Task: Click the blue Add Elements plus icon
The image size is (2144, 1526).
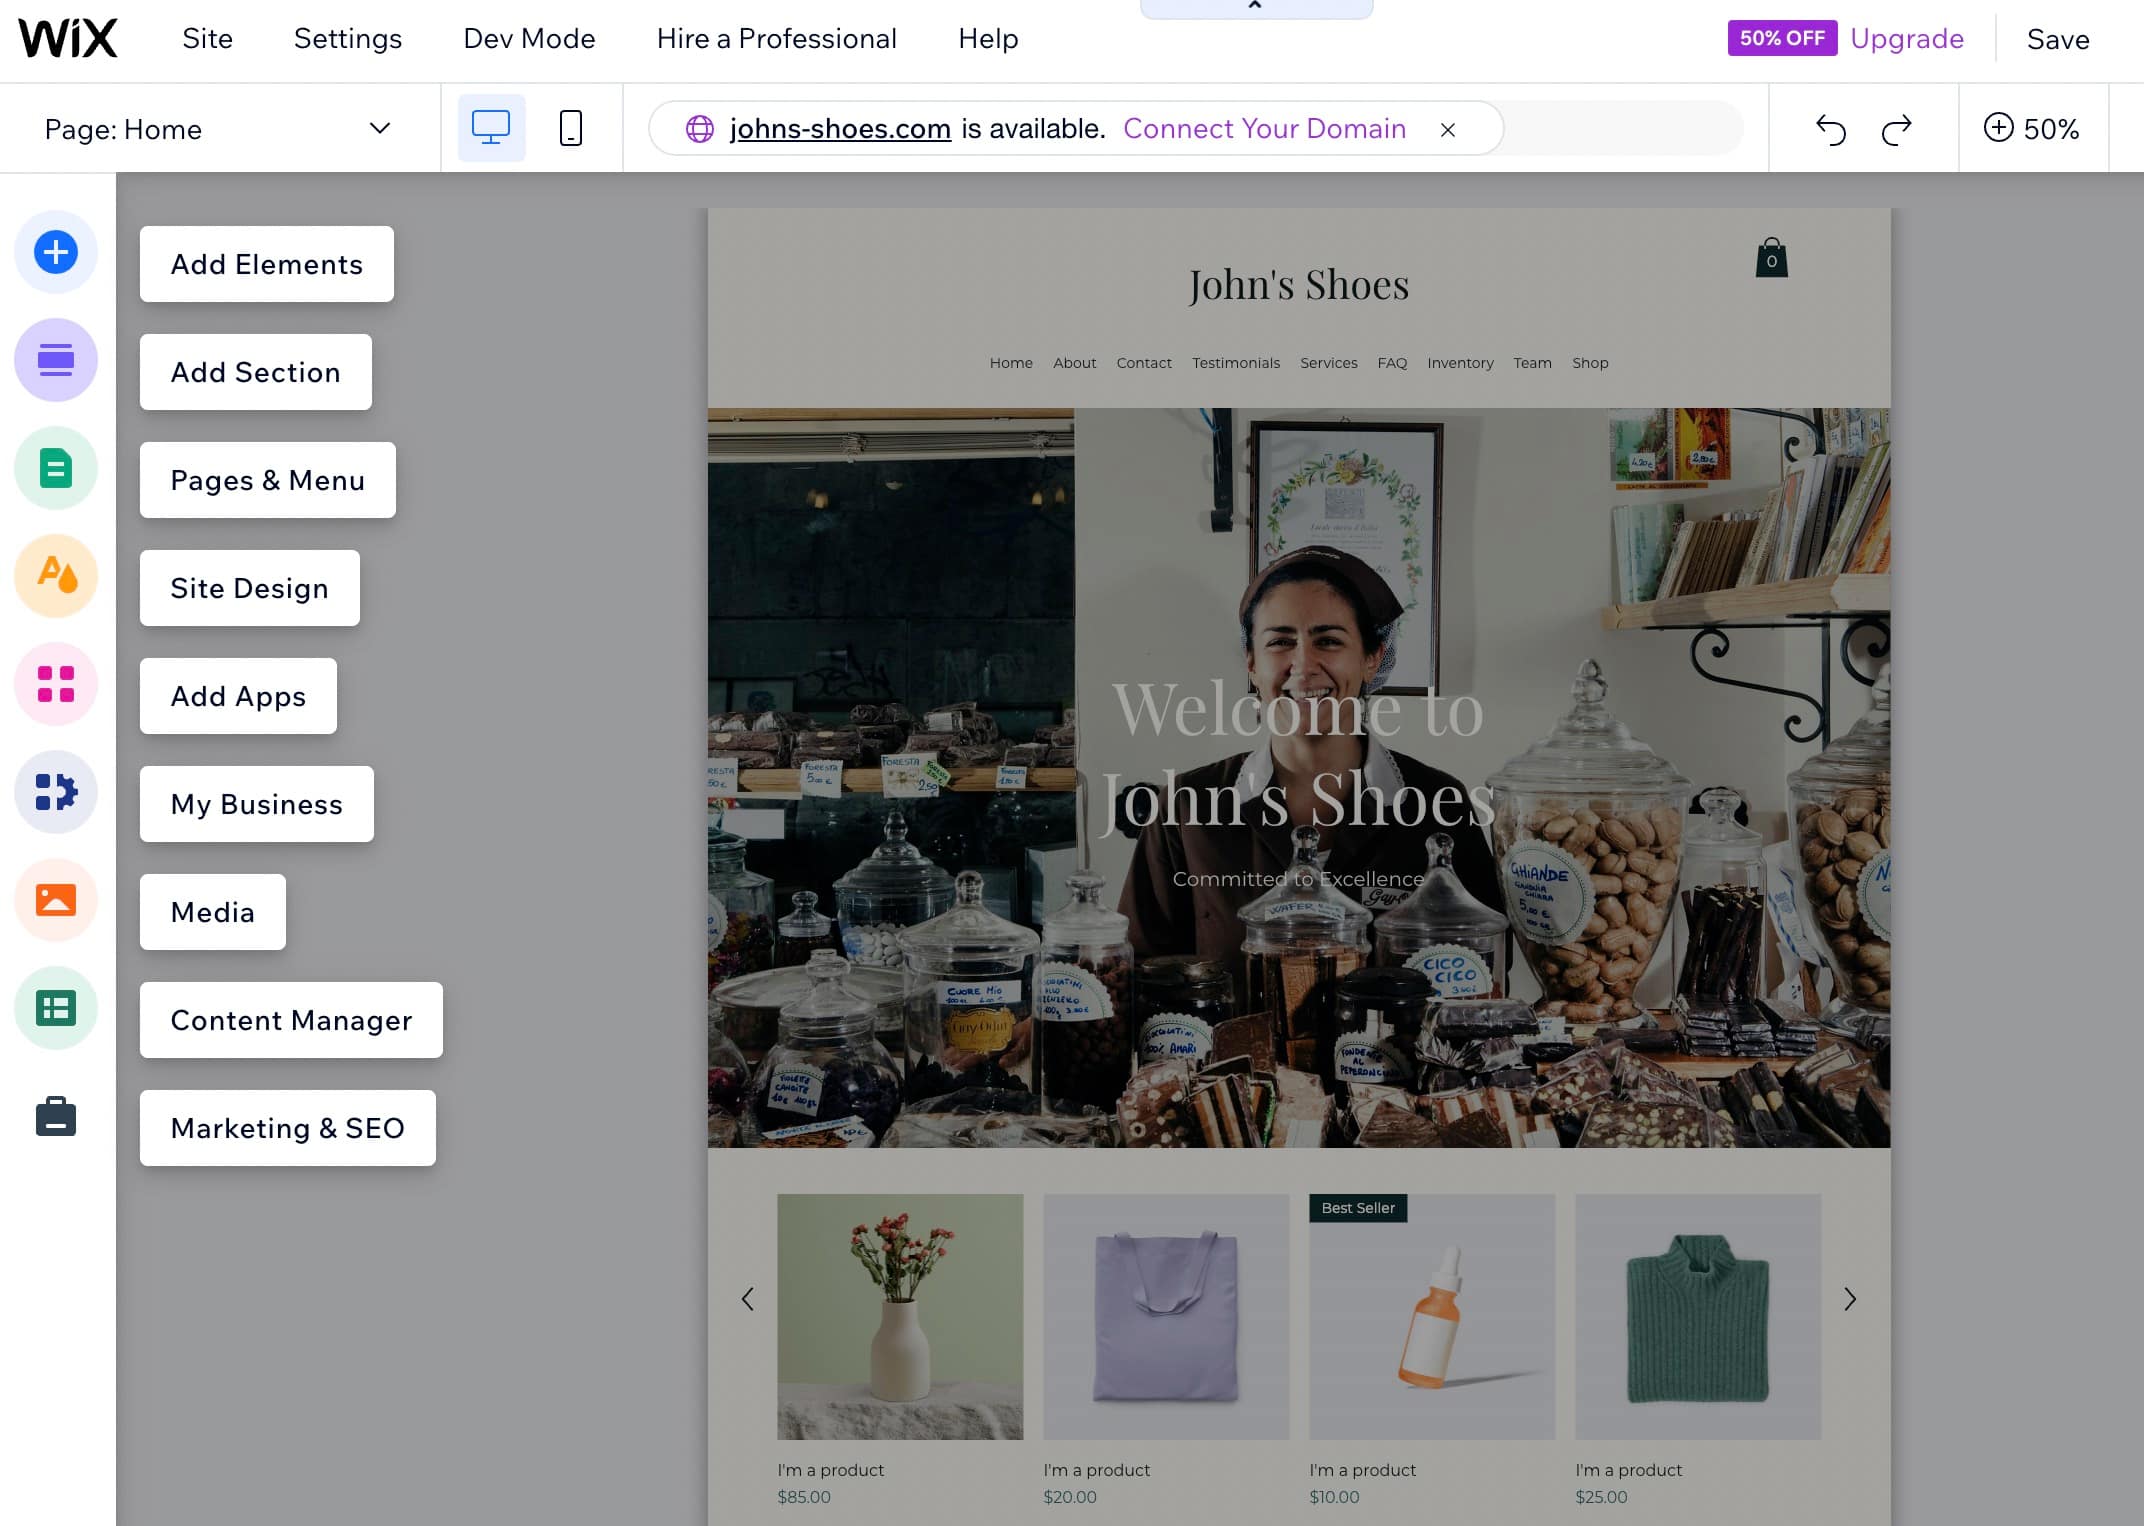Action: pyautogui.click(x=56, y=252)
